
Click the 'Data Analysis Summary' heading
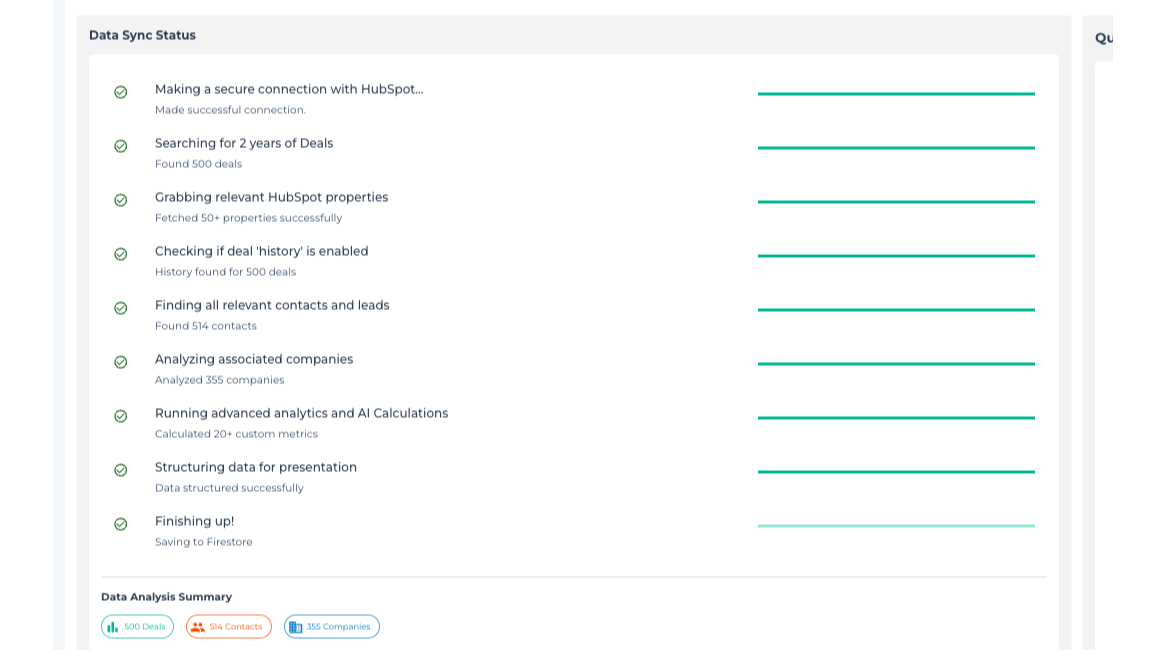point(165,596)
